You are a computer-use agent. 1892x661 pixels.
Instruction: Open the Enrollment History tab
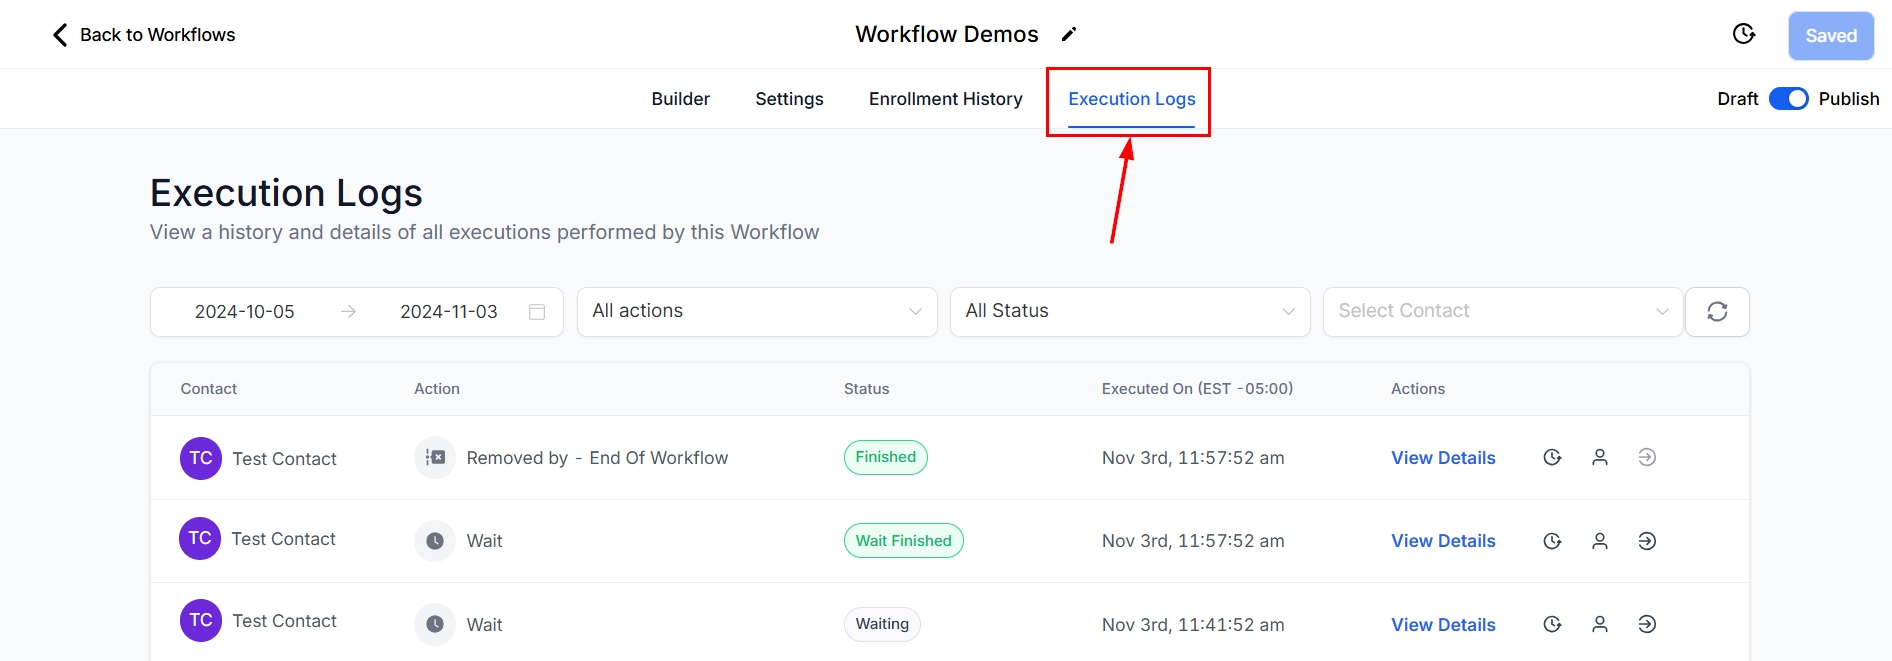(x=945, y=99)
